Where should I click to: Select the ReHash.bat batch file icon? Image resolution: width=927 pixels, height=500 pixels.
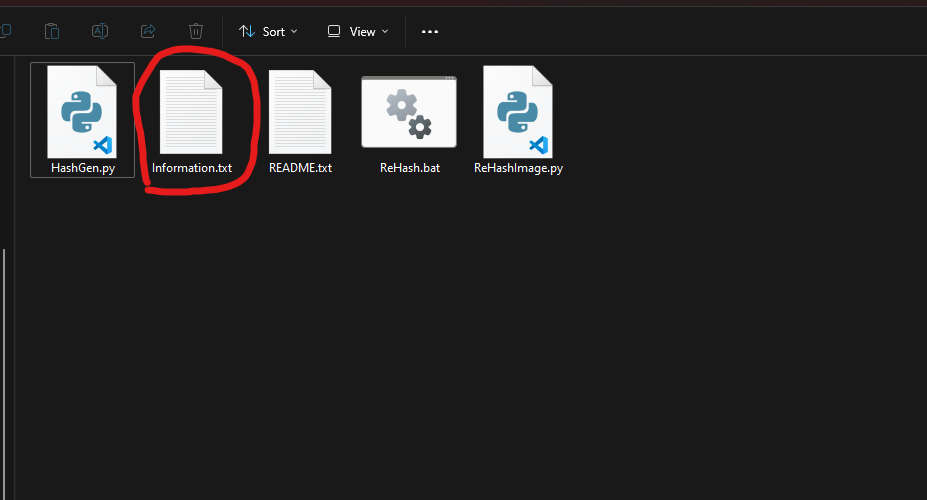409,112
